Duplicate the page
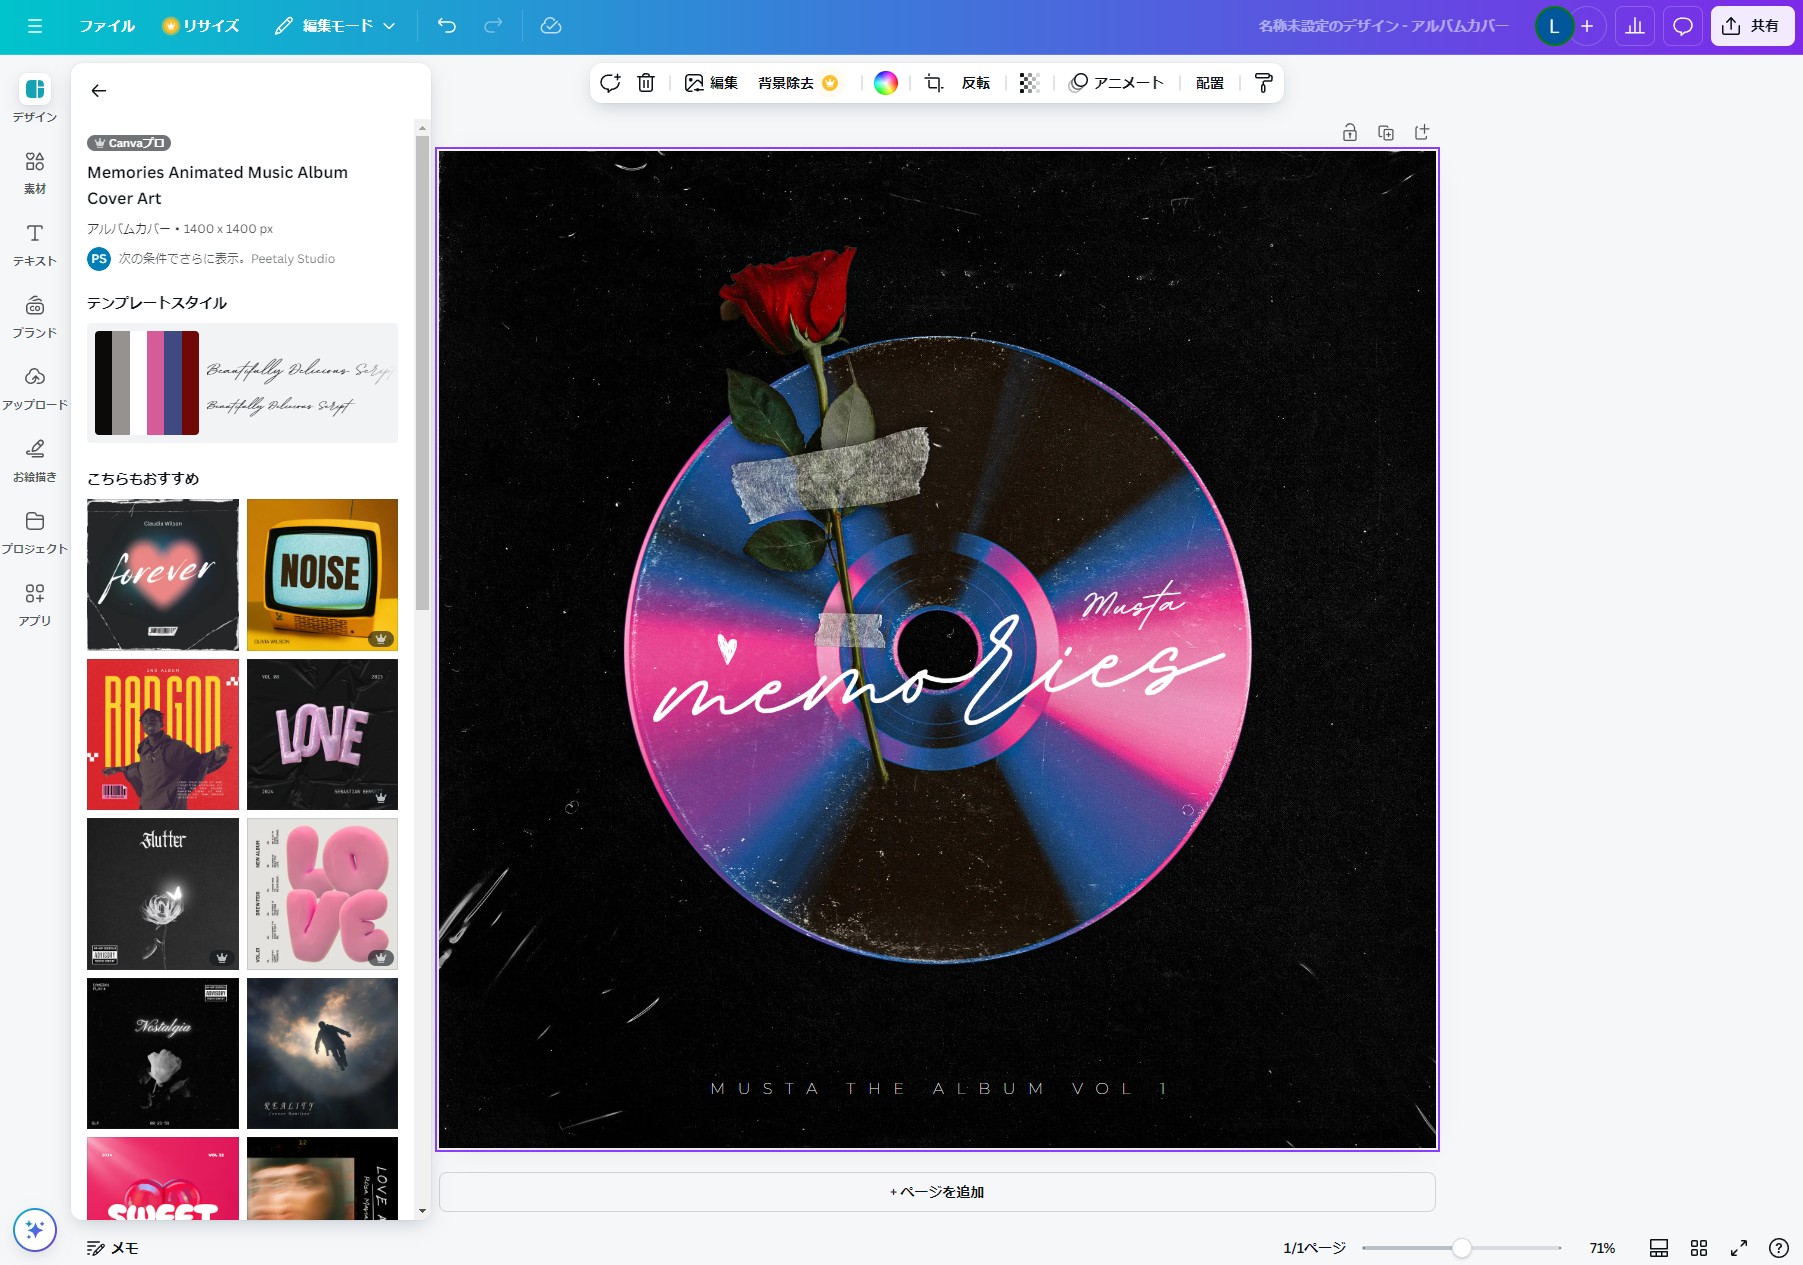Image resolution: width=1803 pixels, height=1265 pixels. (x=1386, y=132)
